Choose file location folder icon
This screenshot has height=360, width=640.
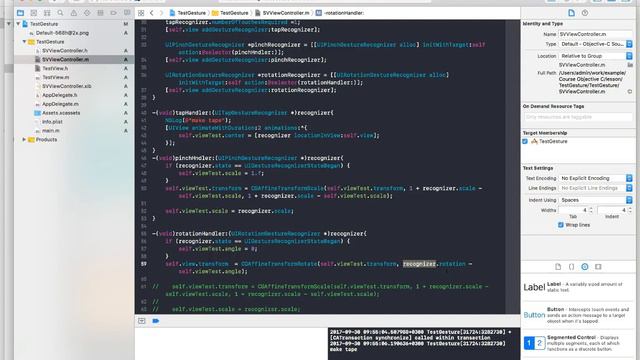[630, 65]
